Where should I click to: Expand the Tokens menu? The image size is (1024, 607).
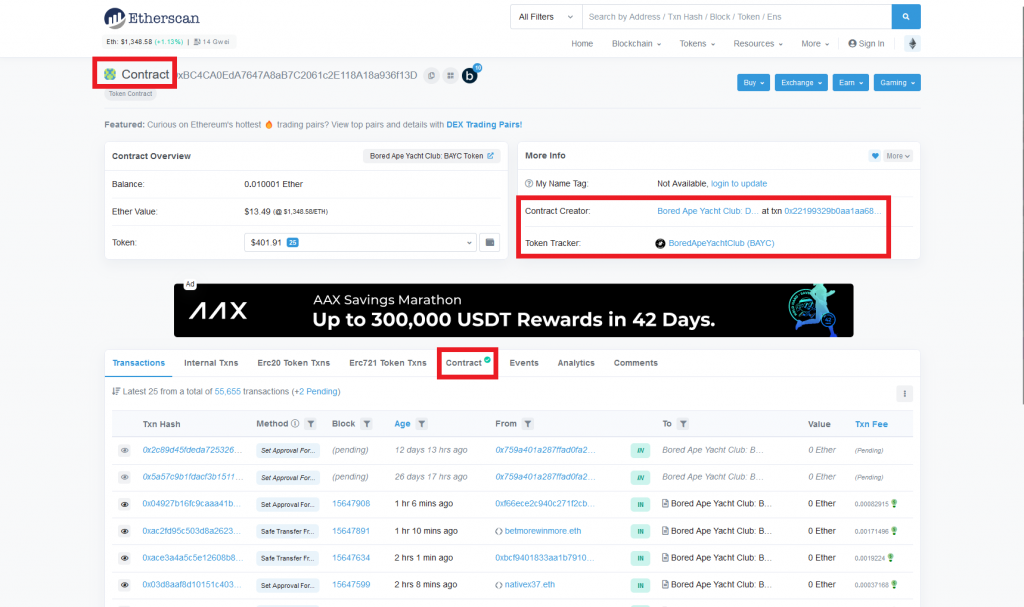coord(697,44)
